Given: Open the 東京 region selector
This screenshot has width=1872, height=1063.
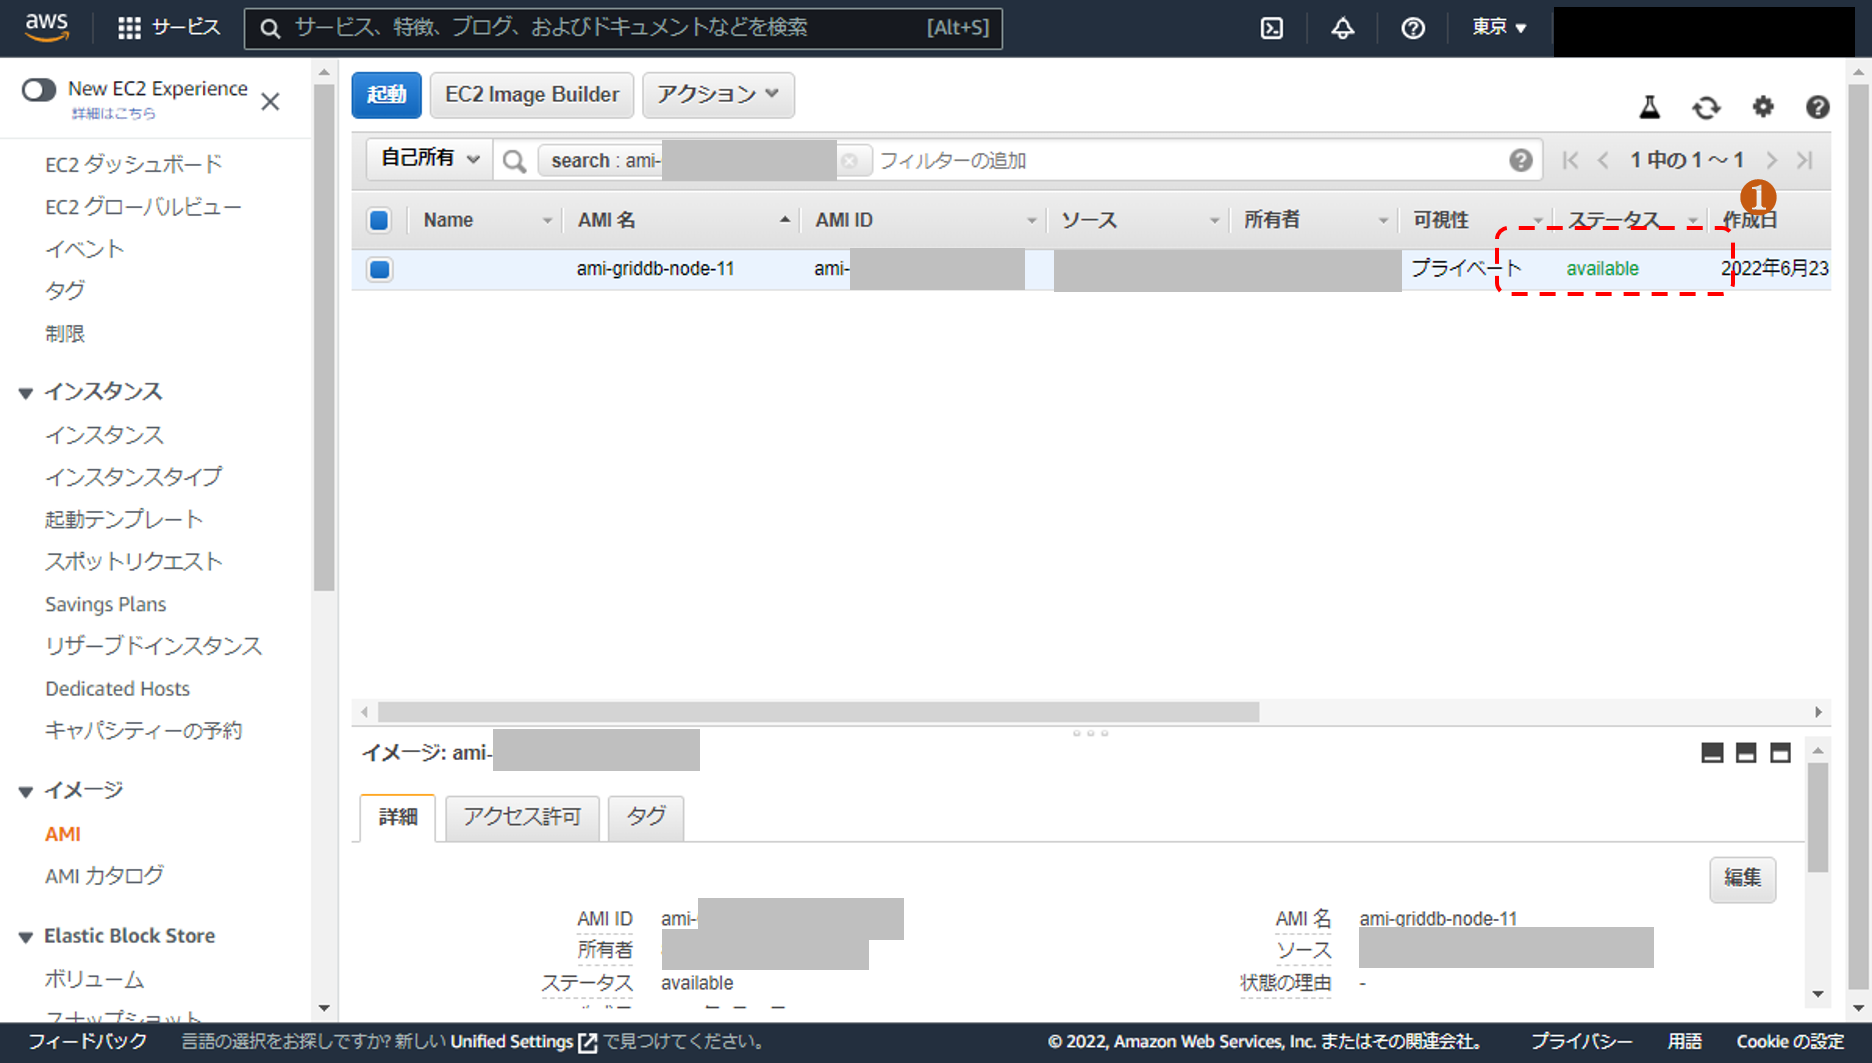Looking at the screenshot, I should [1498, 27].
